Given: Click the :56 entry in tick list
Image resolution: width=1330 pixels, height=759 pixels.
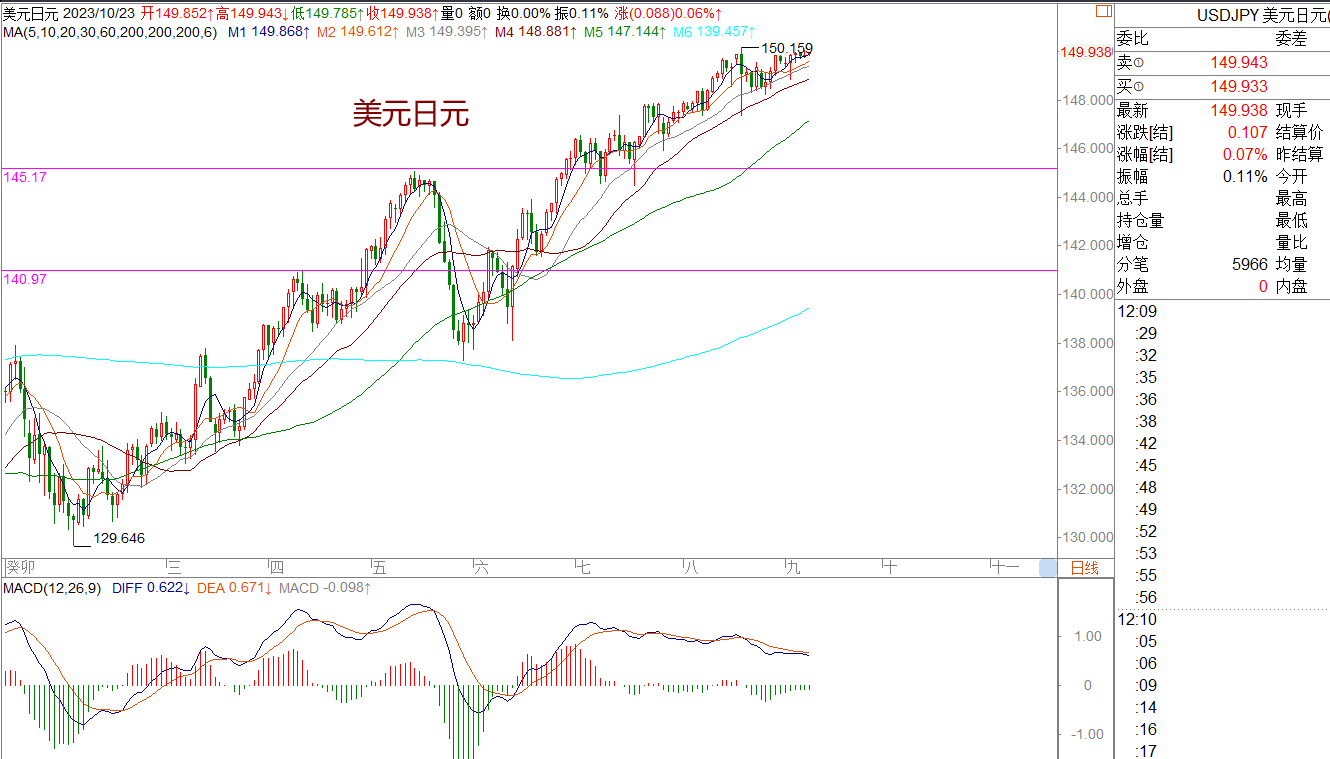Looking at the screenshot, I should (1146, 597).
